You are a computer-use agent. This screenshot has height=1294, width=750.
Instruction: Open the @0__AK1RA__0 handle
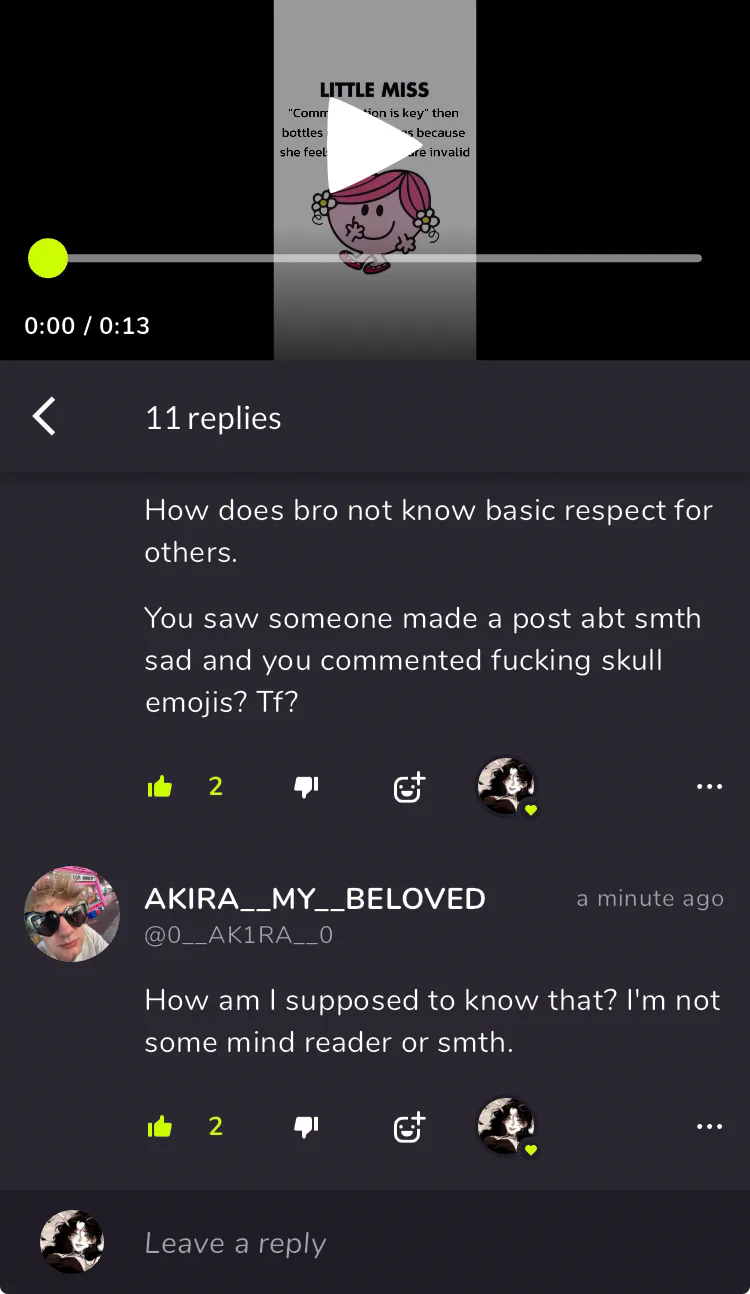coord(239,935)
